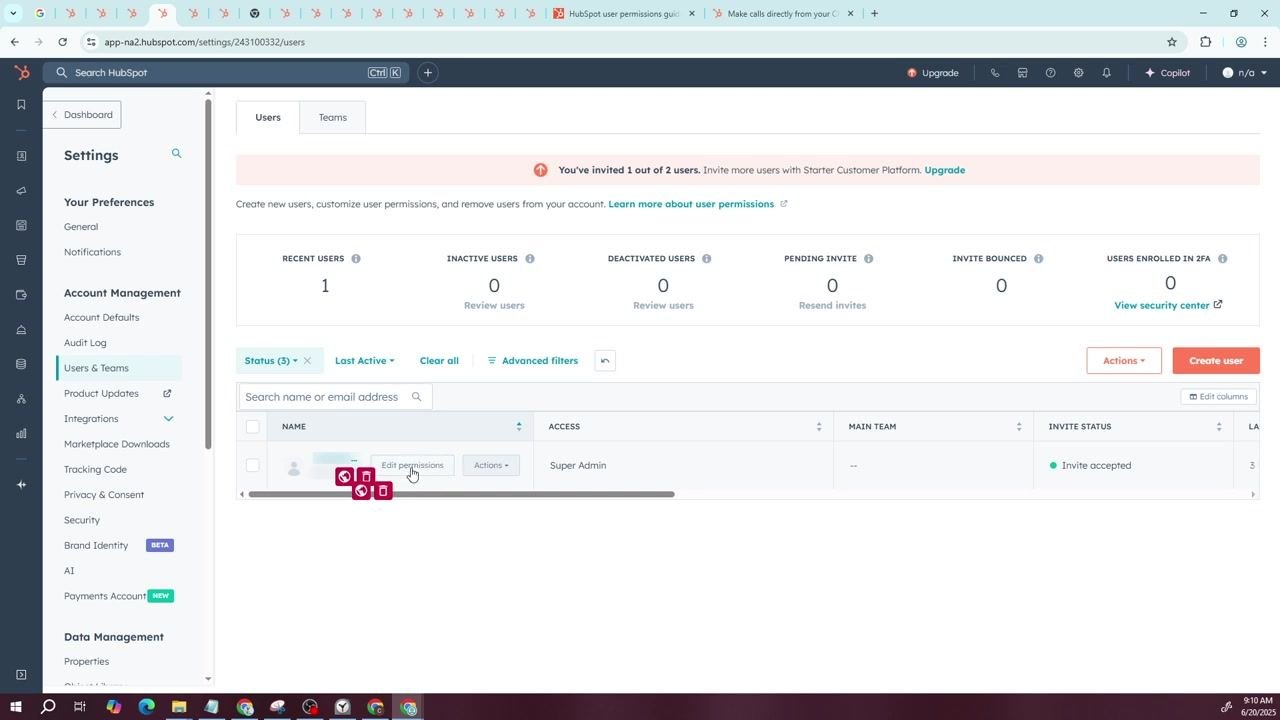Viewport: 1280px width, 720px height.
Task: Open the Marketplace storefront icon in top bar
Action: (x=1022, y=73)
